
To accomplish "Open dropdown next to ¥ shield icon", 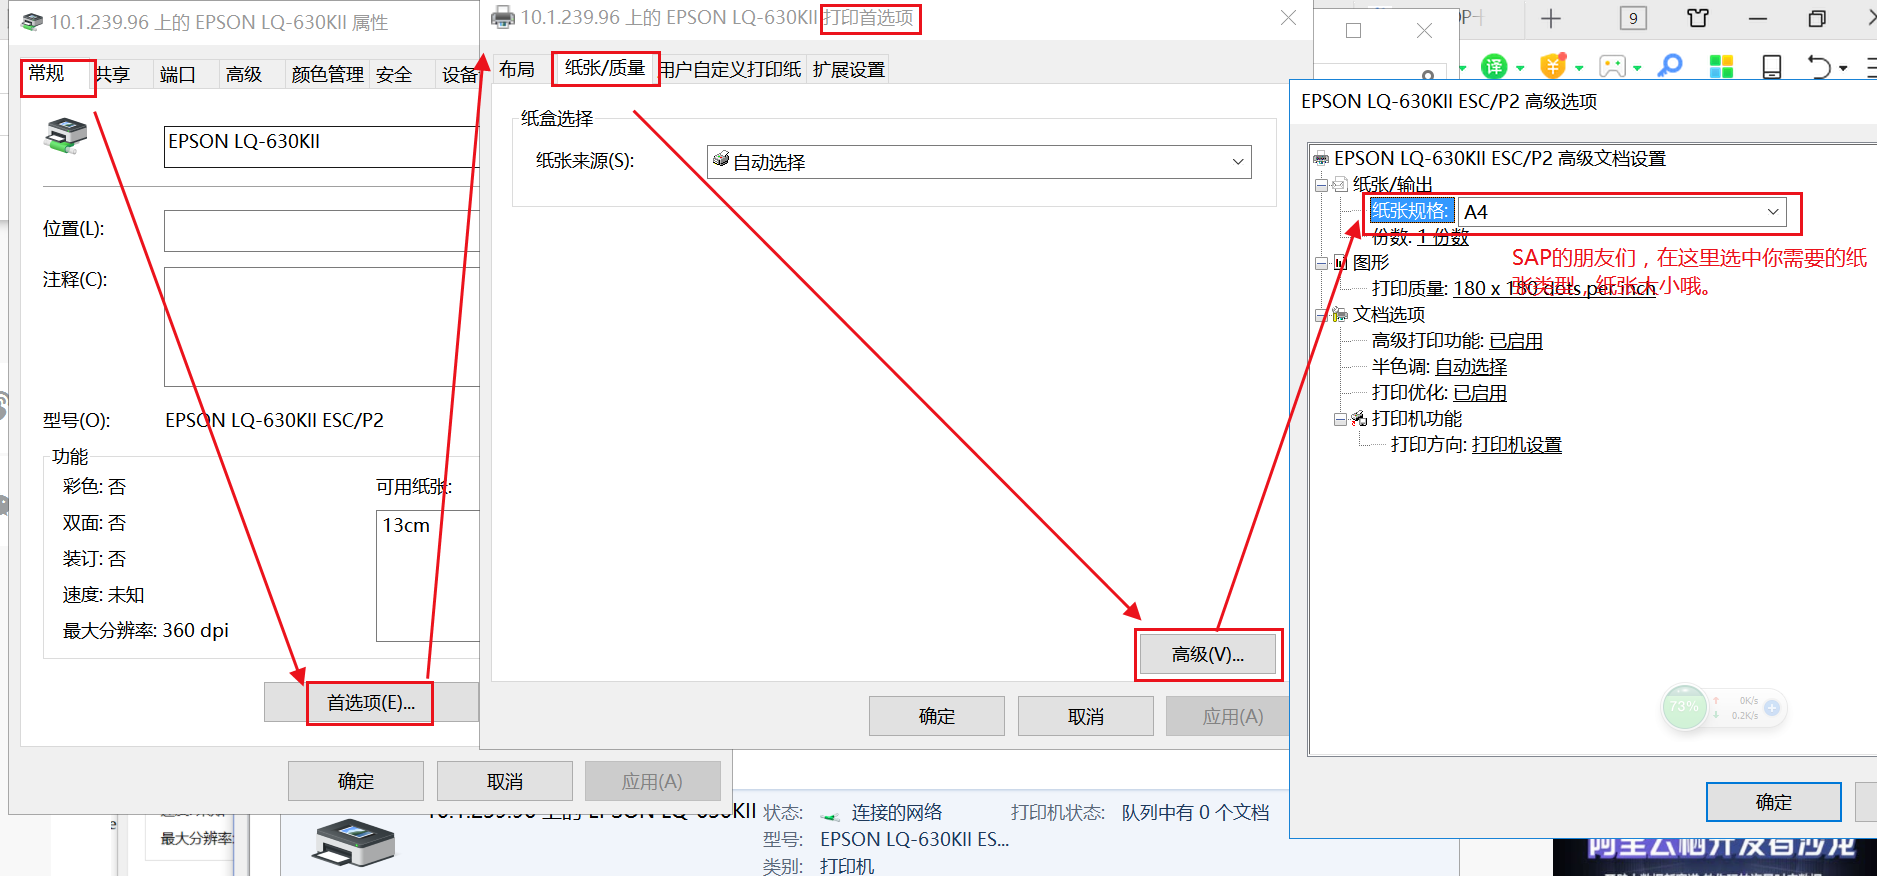I will 1579,69.
